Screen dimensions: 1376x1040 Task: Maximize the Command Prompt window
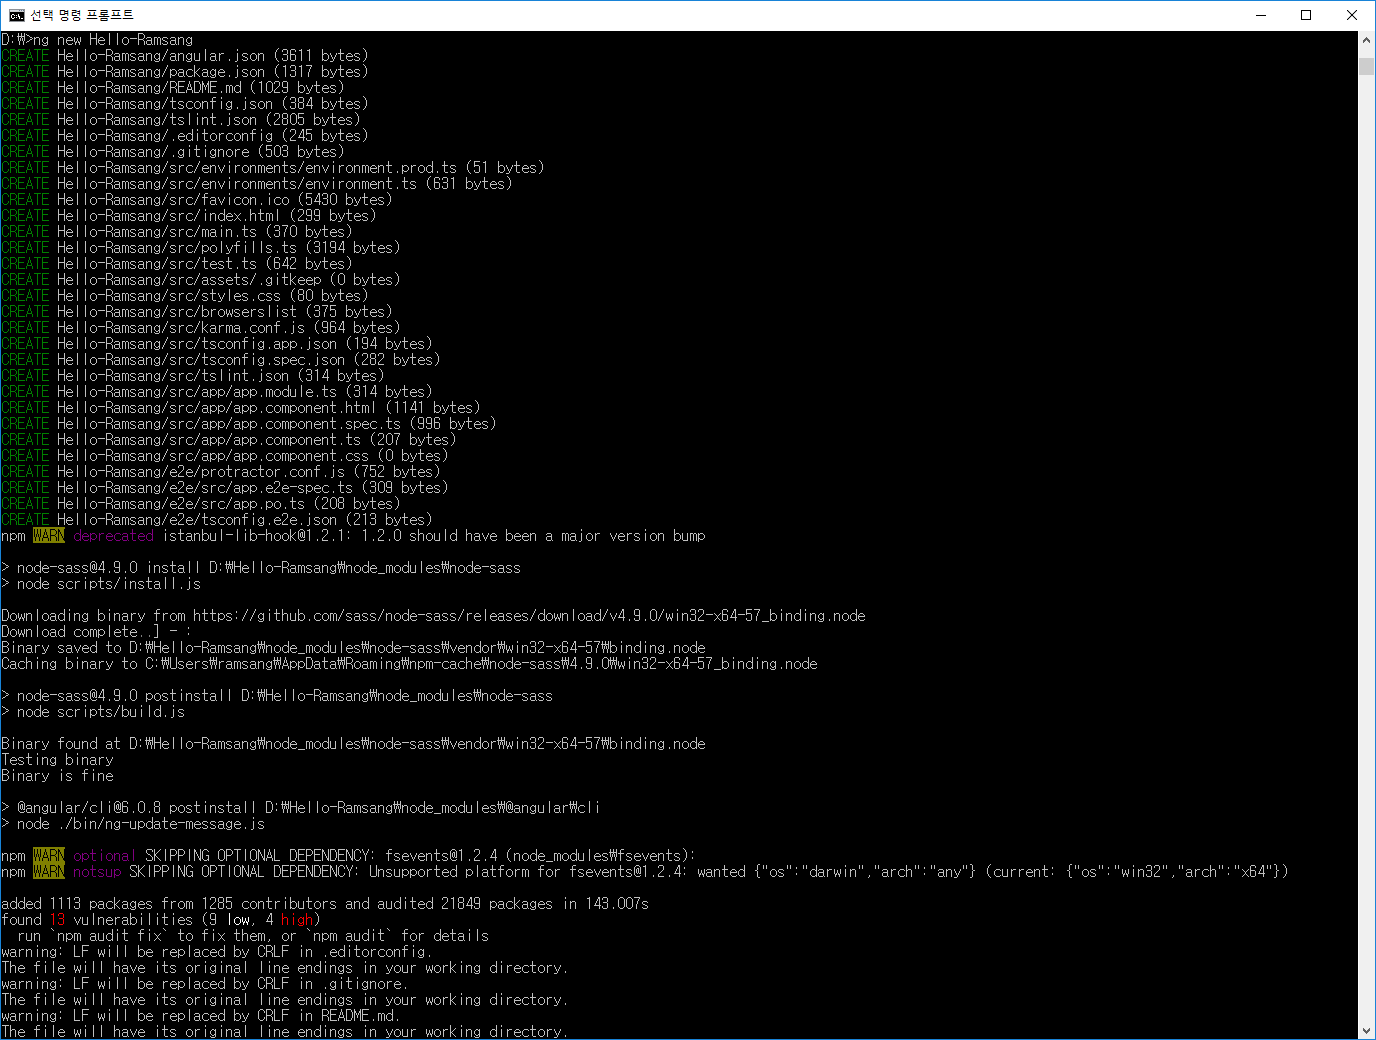pos(1306,15)
